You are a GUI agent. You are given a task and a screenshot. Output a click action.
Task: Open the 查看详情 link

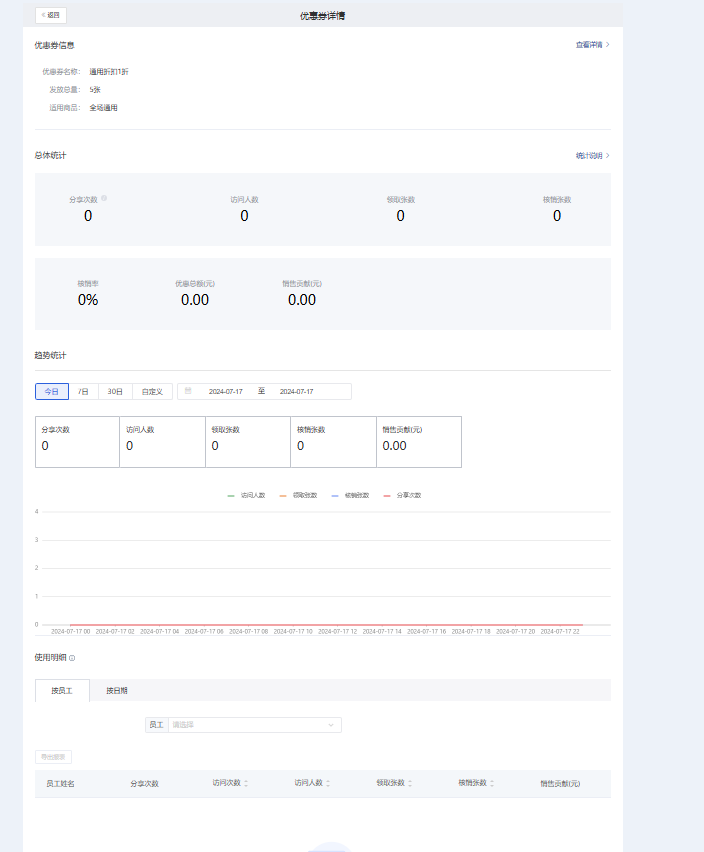point(592,45)
